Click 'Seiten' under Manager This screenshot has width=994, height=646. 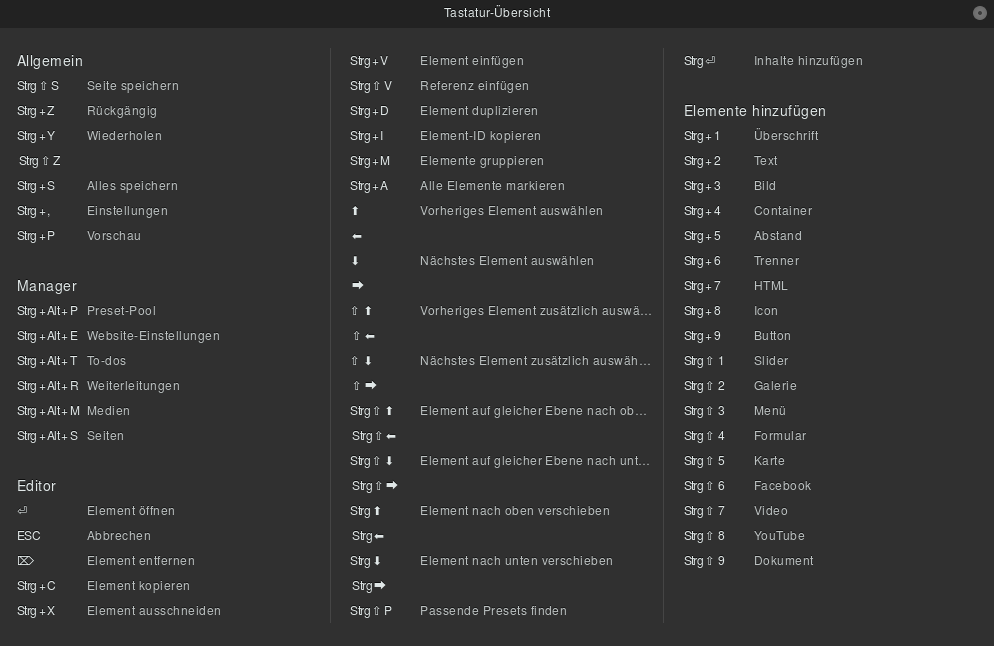point(105,436)
